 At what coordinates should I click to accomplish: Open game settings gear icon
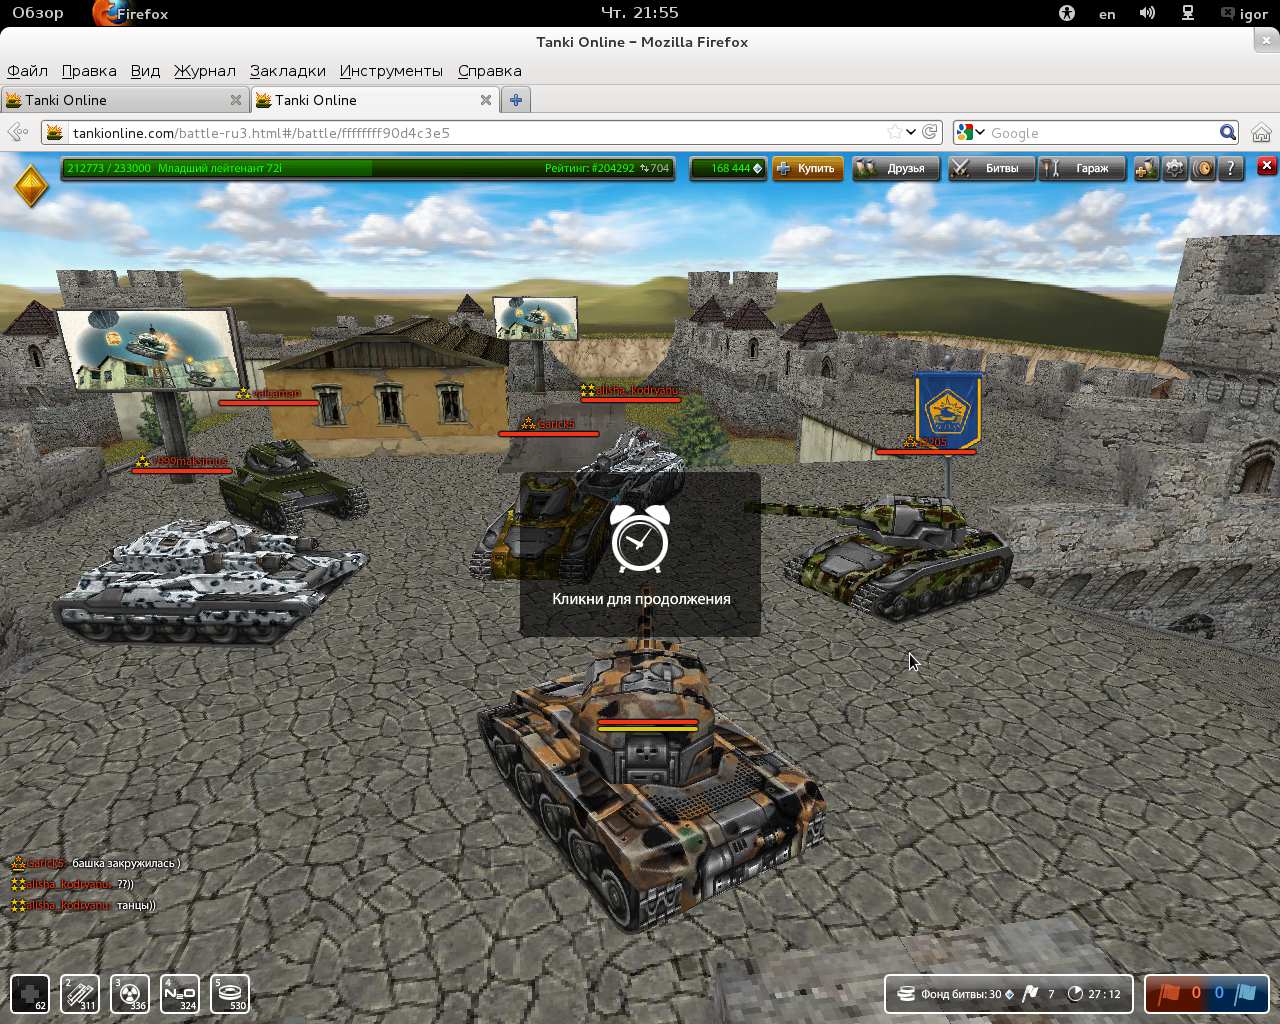(1175, 169)
